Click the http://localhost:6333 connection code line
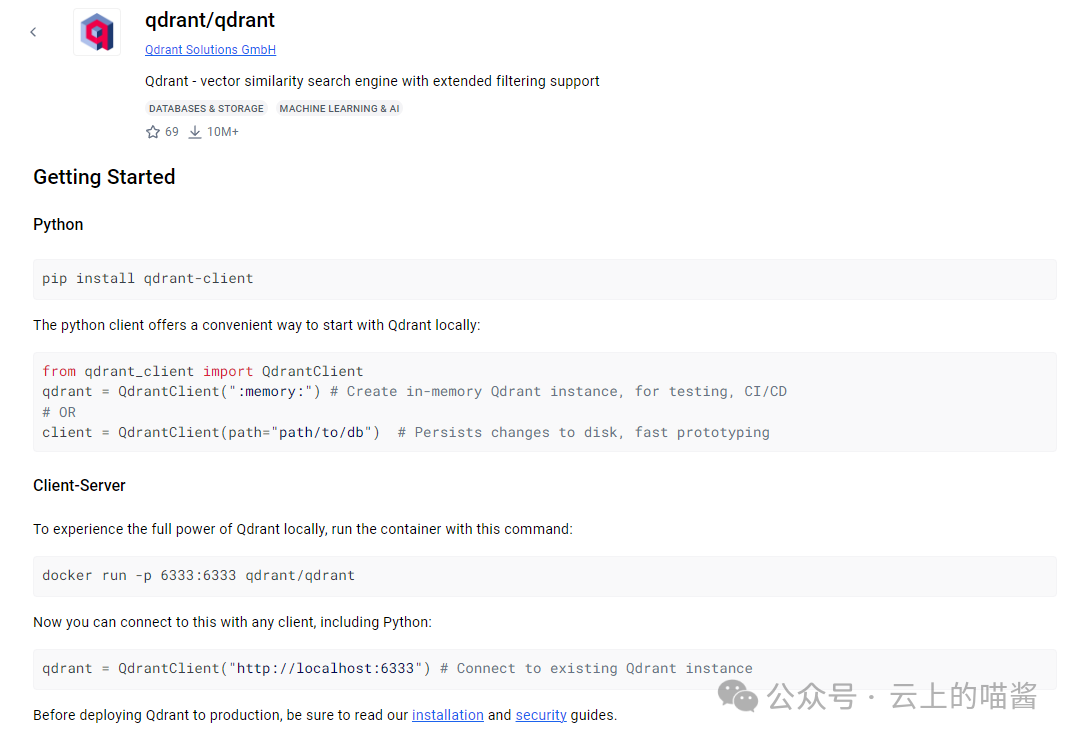 tap(397, 669)
